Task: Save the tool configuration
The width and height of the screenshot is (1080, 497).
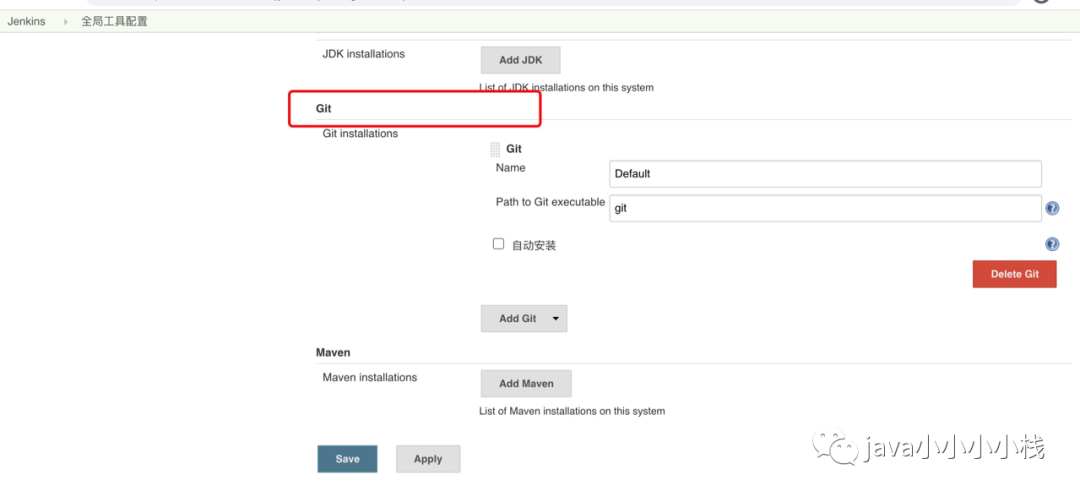Action: coord(347,459)
